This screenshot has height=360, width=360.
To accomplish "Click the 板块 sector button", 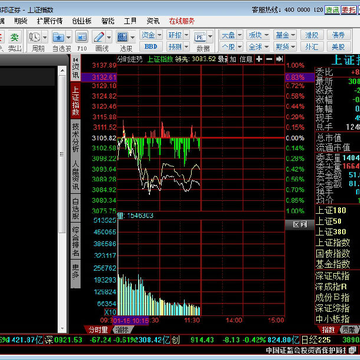I will point(255,35).
